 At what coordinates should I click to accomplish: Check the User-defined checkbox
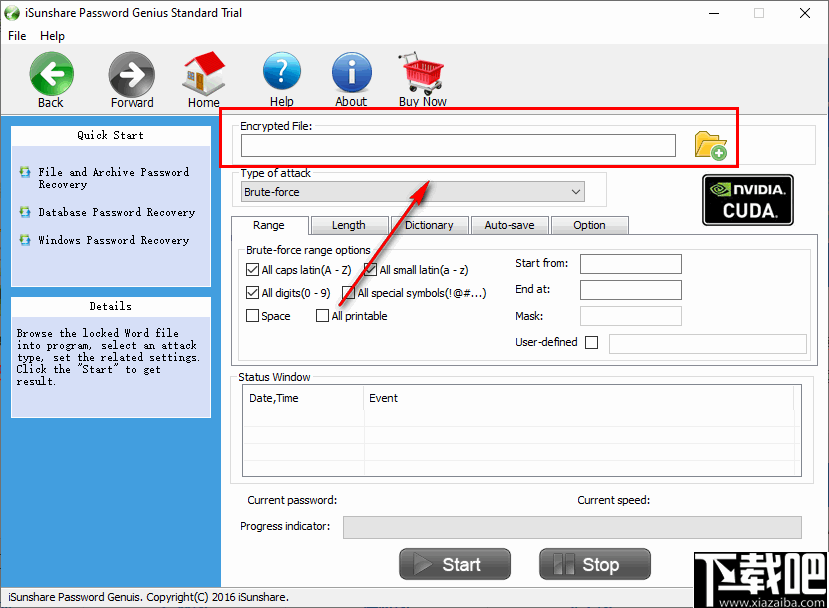(x=592, y=343)
